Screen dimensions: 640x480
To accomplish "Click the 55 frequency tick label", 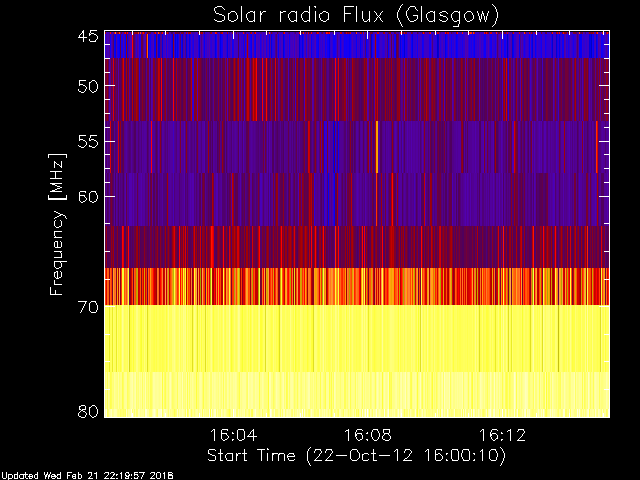I will (88, 142).
